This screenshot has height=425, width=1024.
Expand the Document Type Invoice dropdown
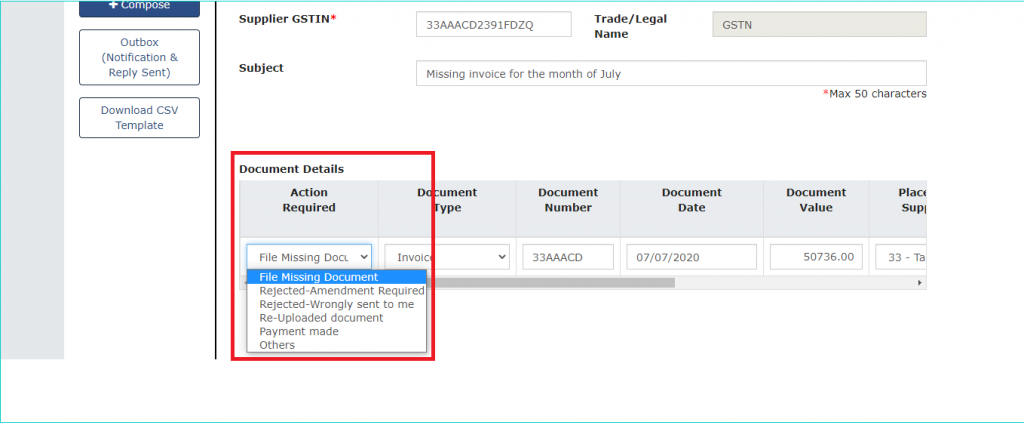(447, 257)
